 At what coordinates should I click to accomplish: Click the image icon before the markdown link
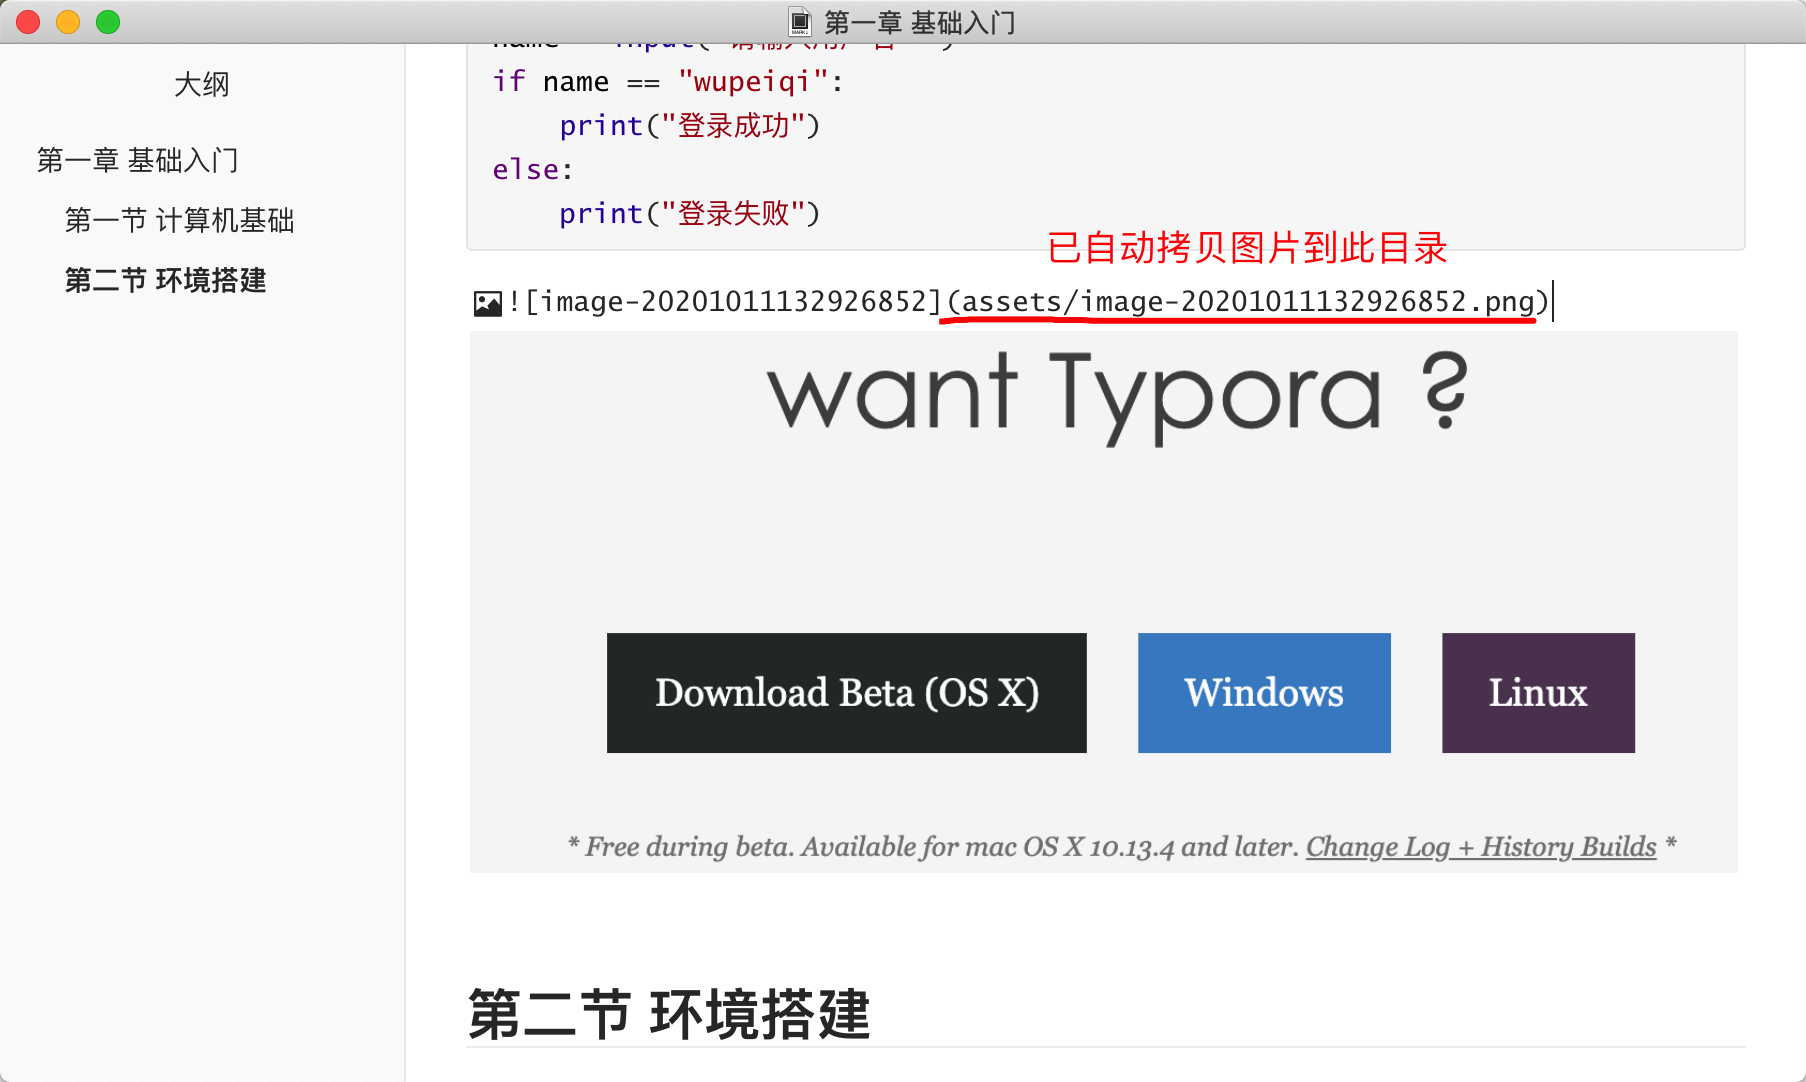tap(488, 303)
